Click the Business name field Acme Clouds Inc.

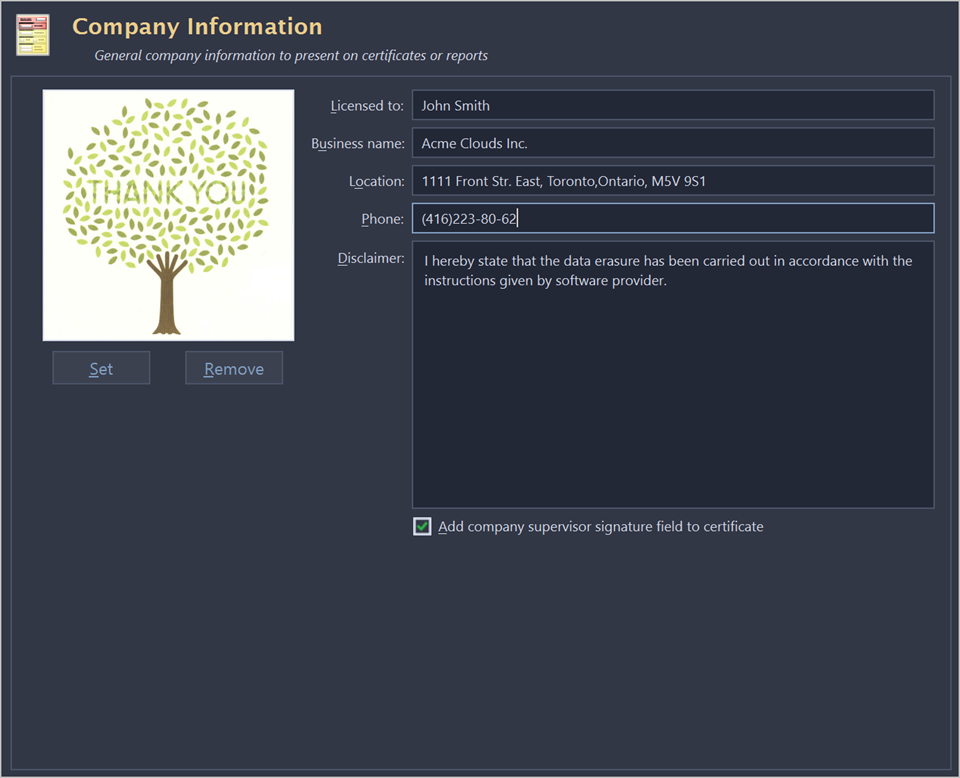pos(672,143)
